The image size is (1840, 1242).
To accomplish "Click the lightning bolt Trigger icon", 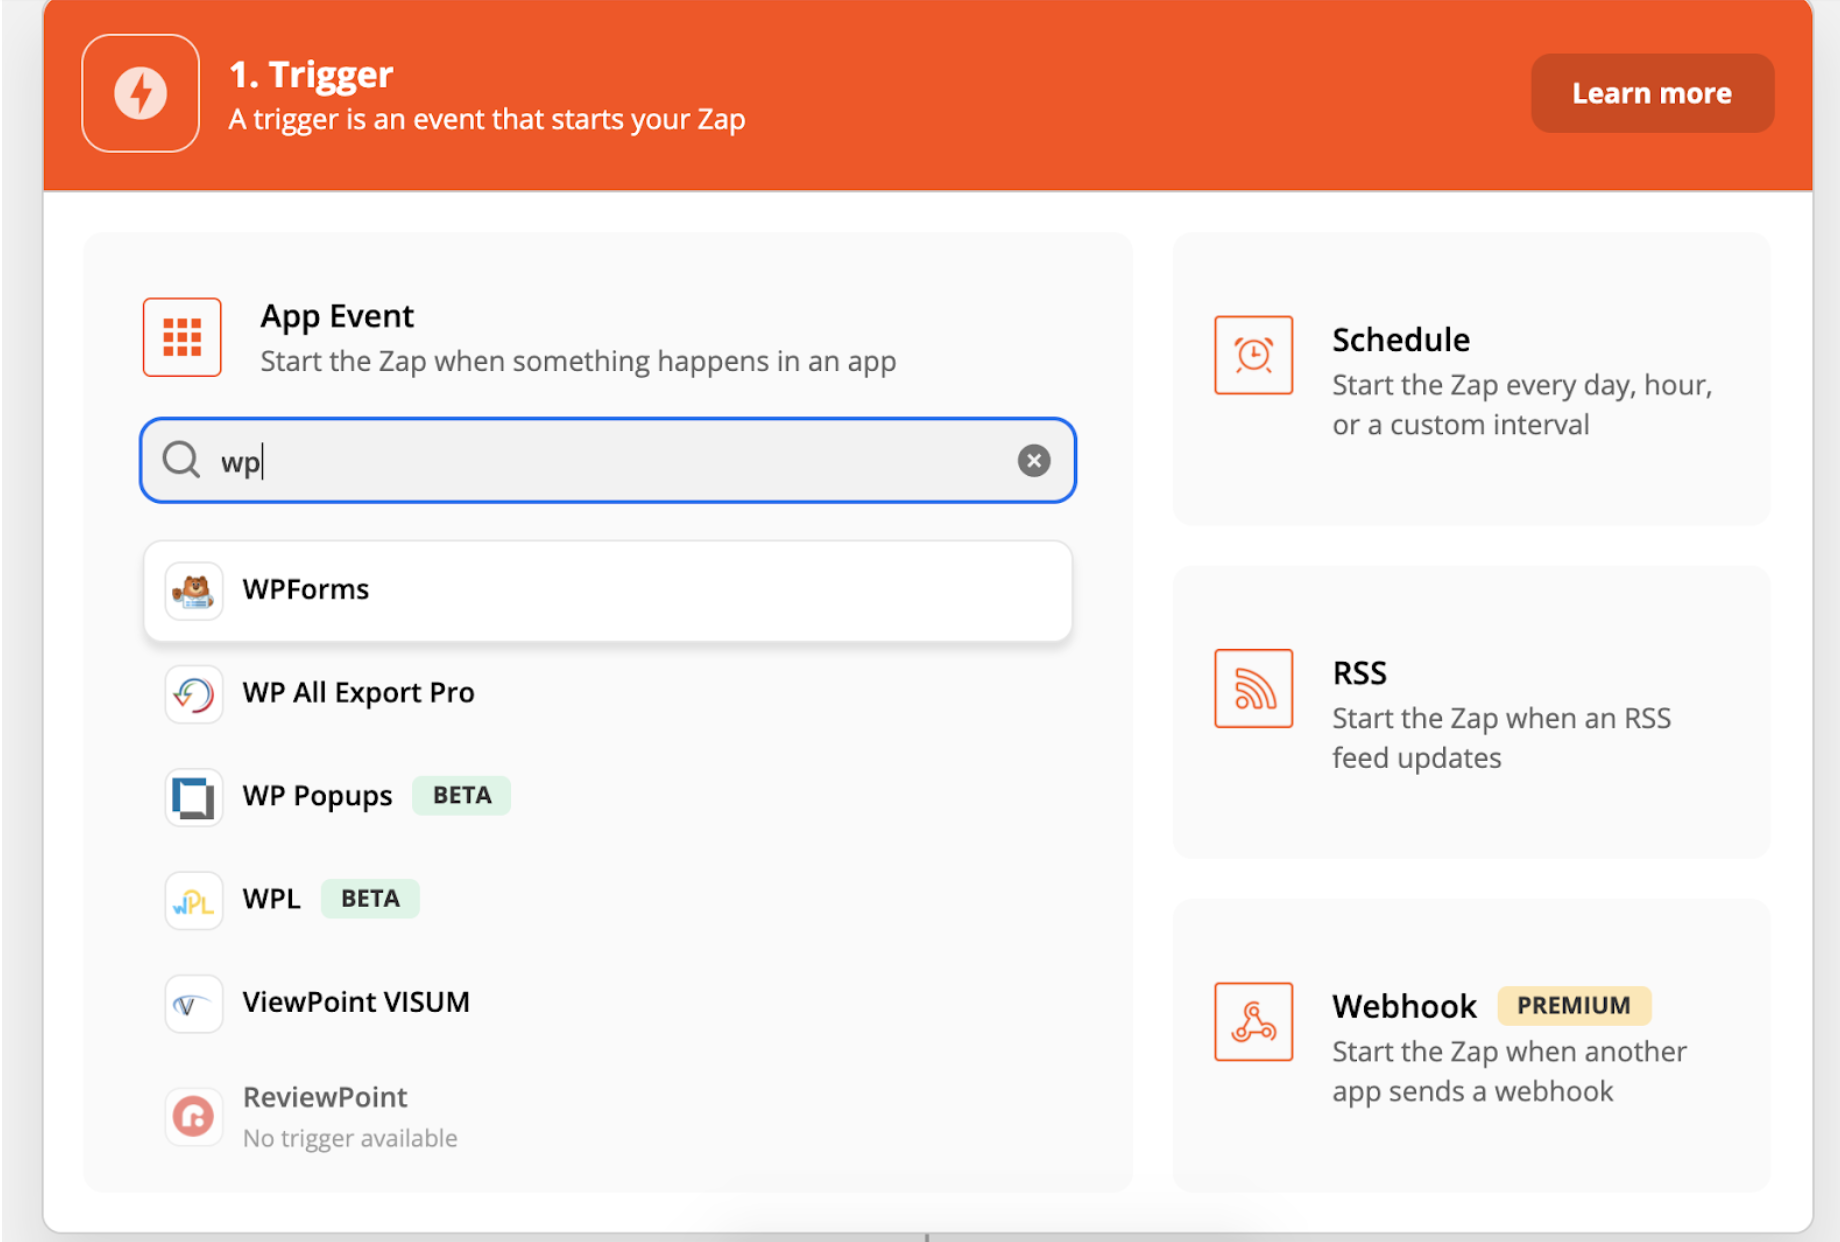I will pyautogui.click(x=140, y=92).
